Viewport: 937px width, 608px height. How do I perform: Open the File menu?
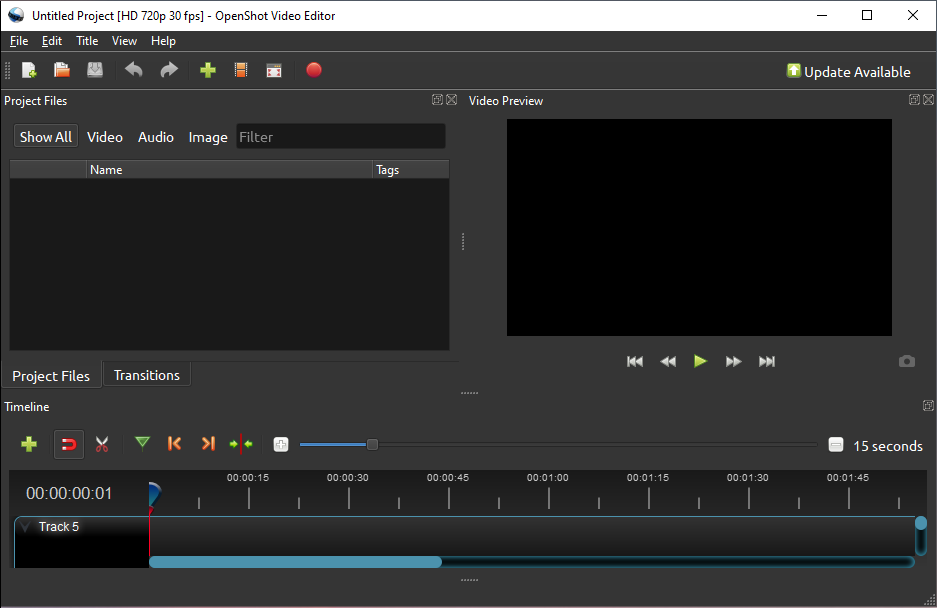[x=19, y=41]
